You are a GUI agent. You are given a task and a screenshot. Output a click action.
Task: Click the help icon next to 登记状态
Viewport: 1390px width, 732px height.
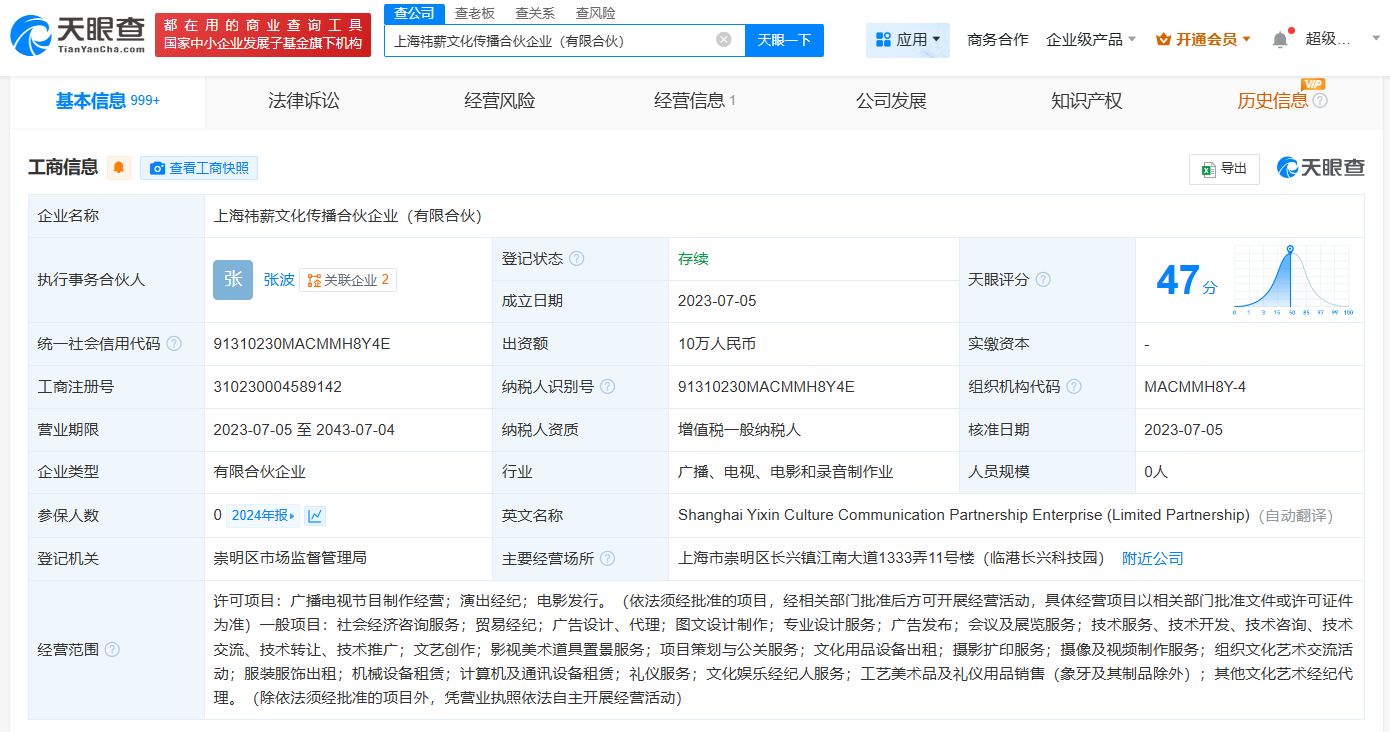click(577, 258)
